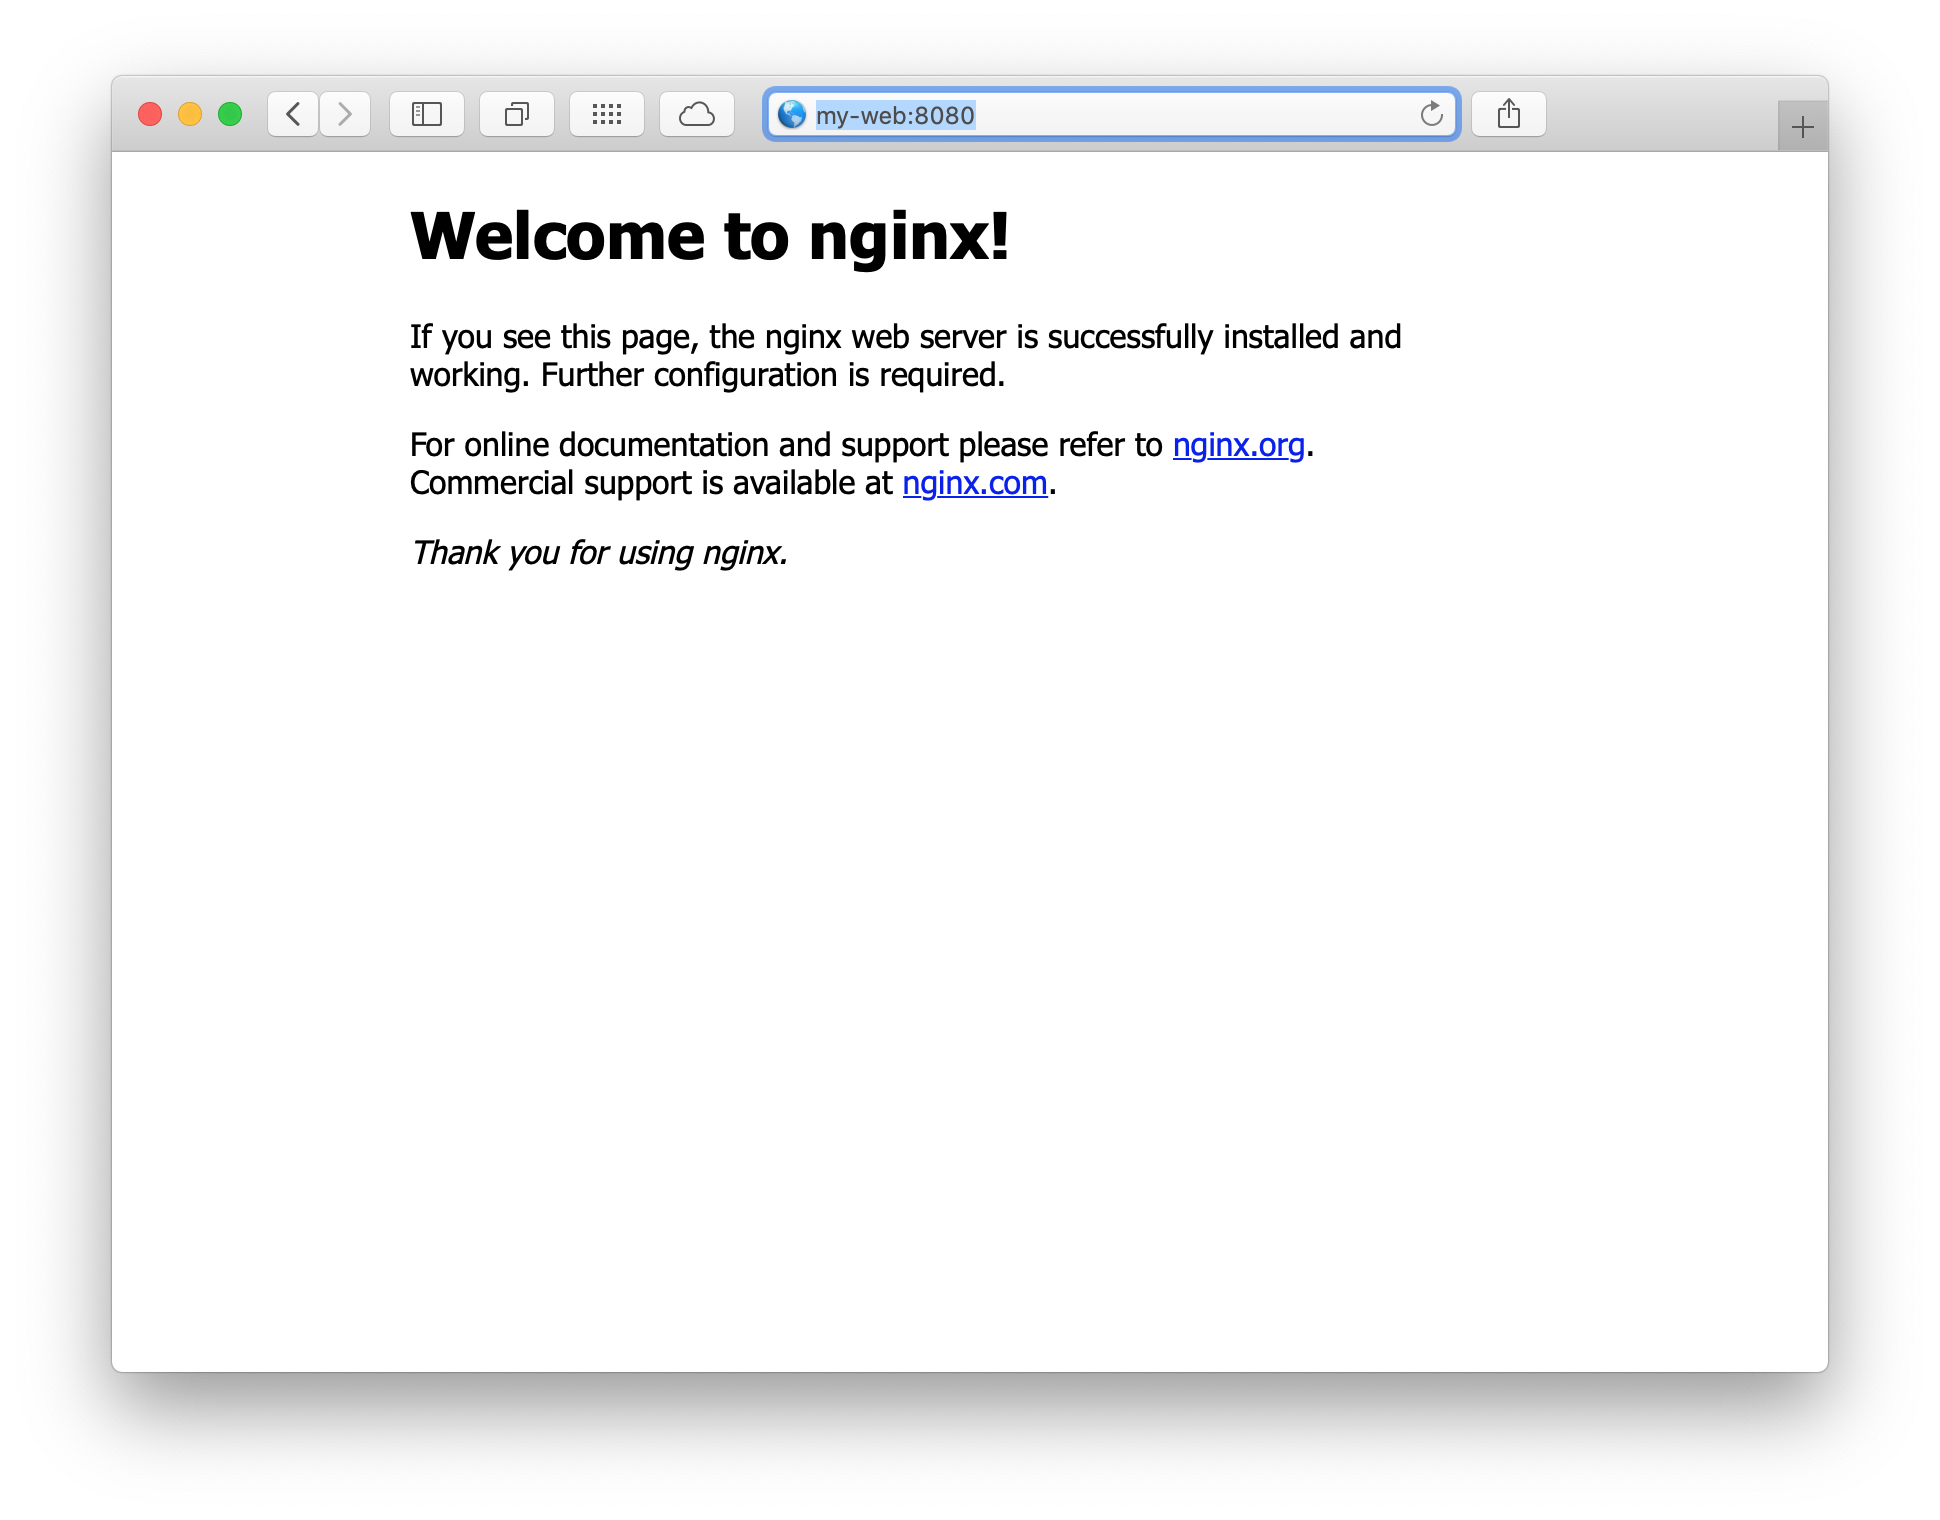Click the "Thank you for using nginx." text

point(600,553)
